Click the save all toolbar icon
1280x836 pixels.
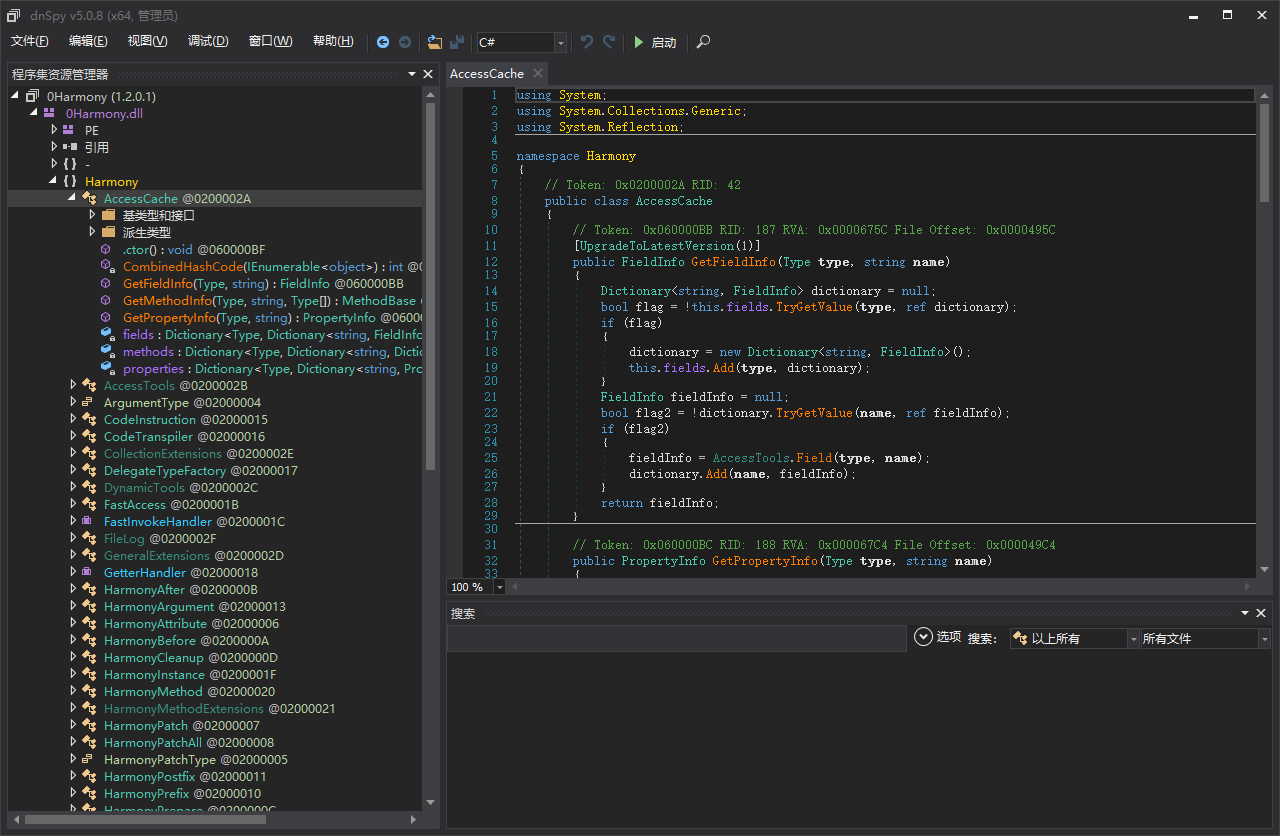click(457, 42)
